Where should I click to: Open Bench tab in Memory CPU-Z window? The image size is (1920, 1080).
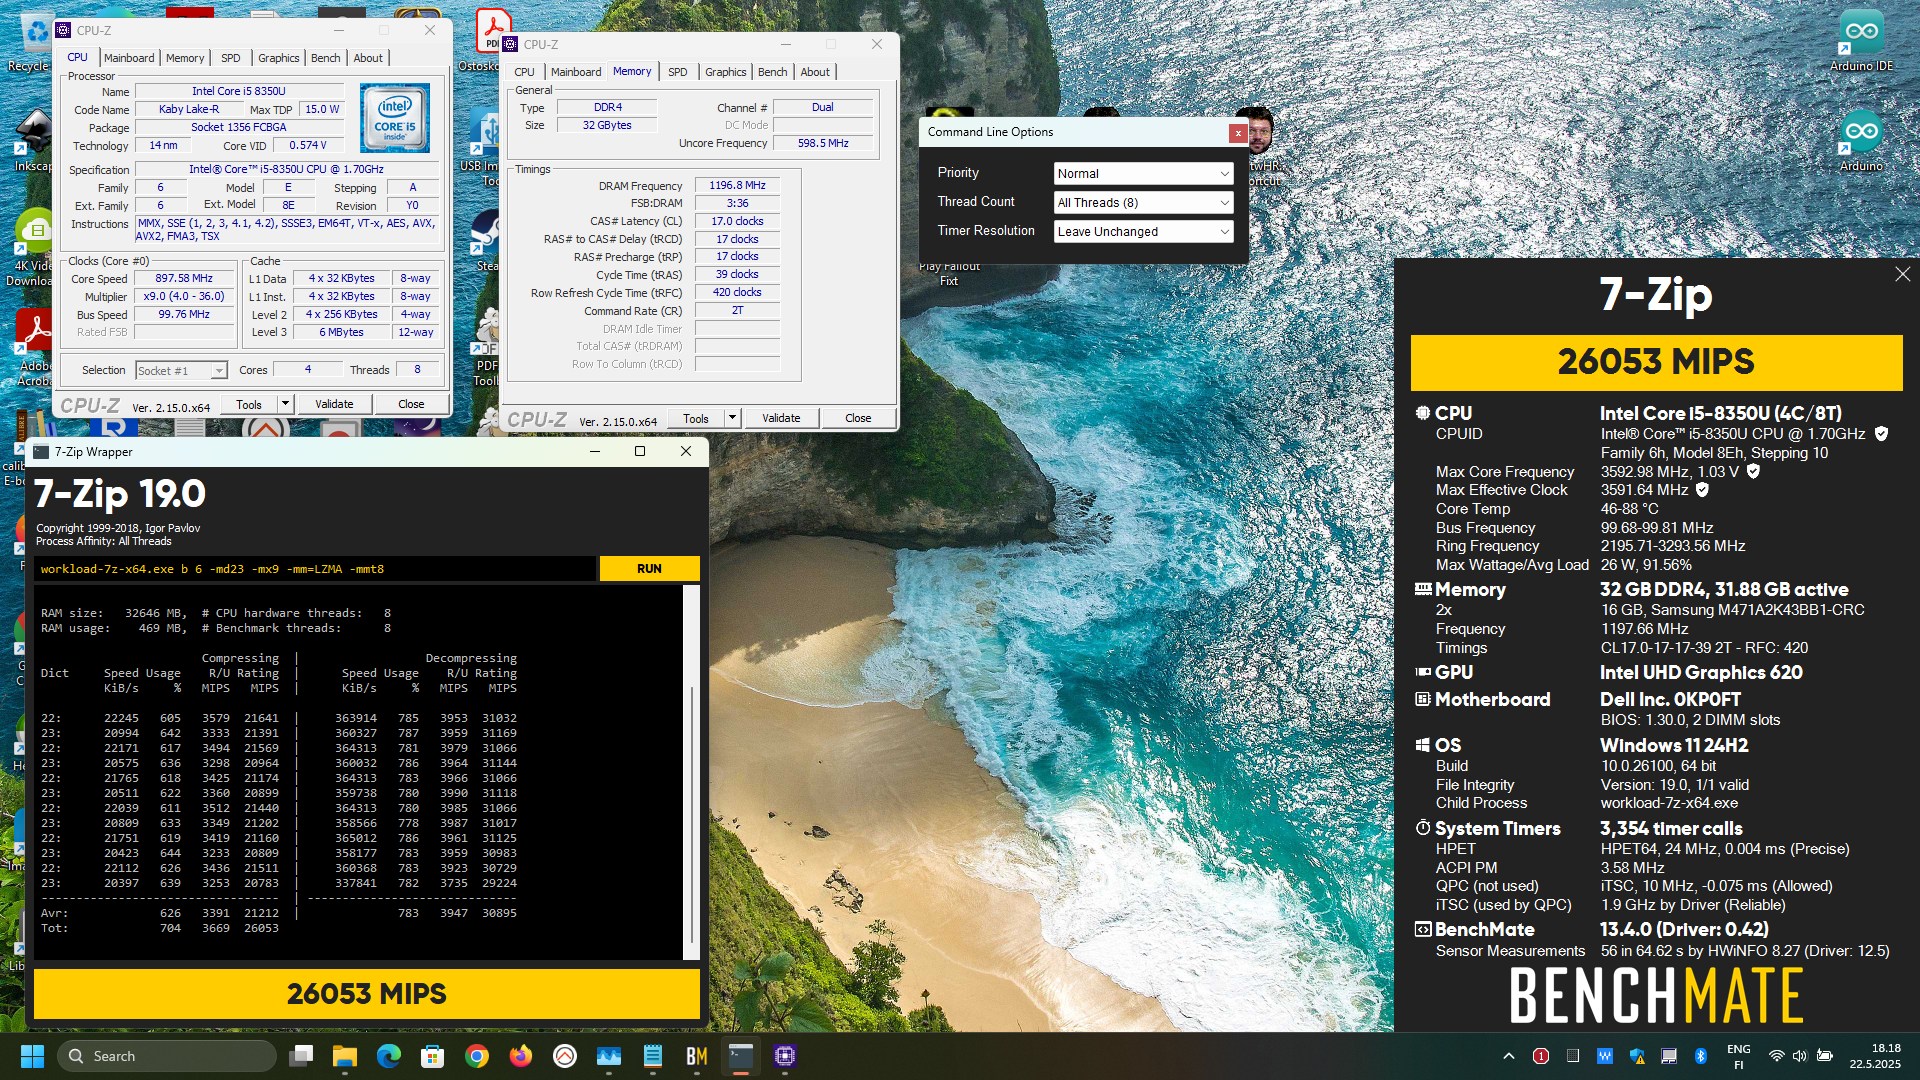pos(772,72)
